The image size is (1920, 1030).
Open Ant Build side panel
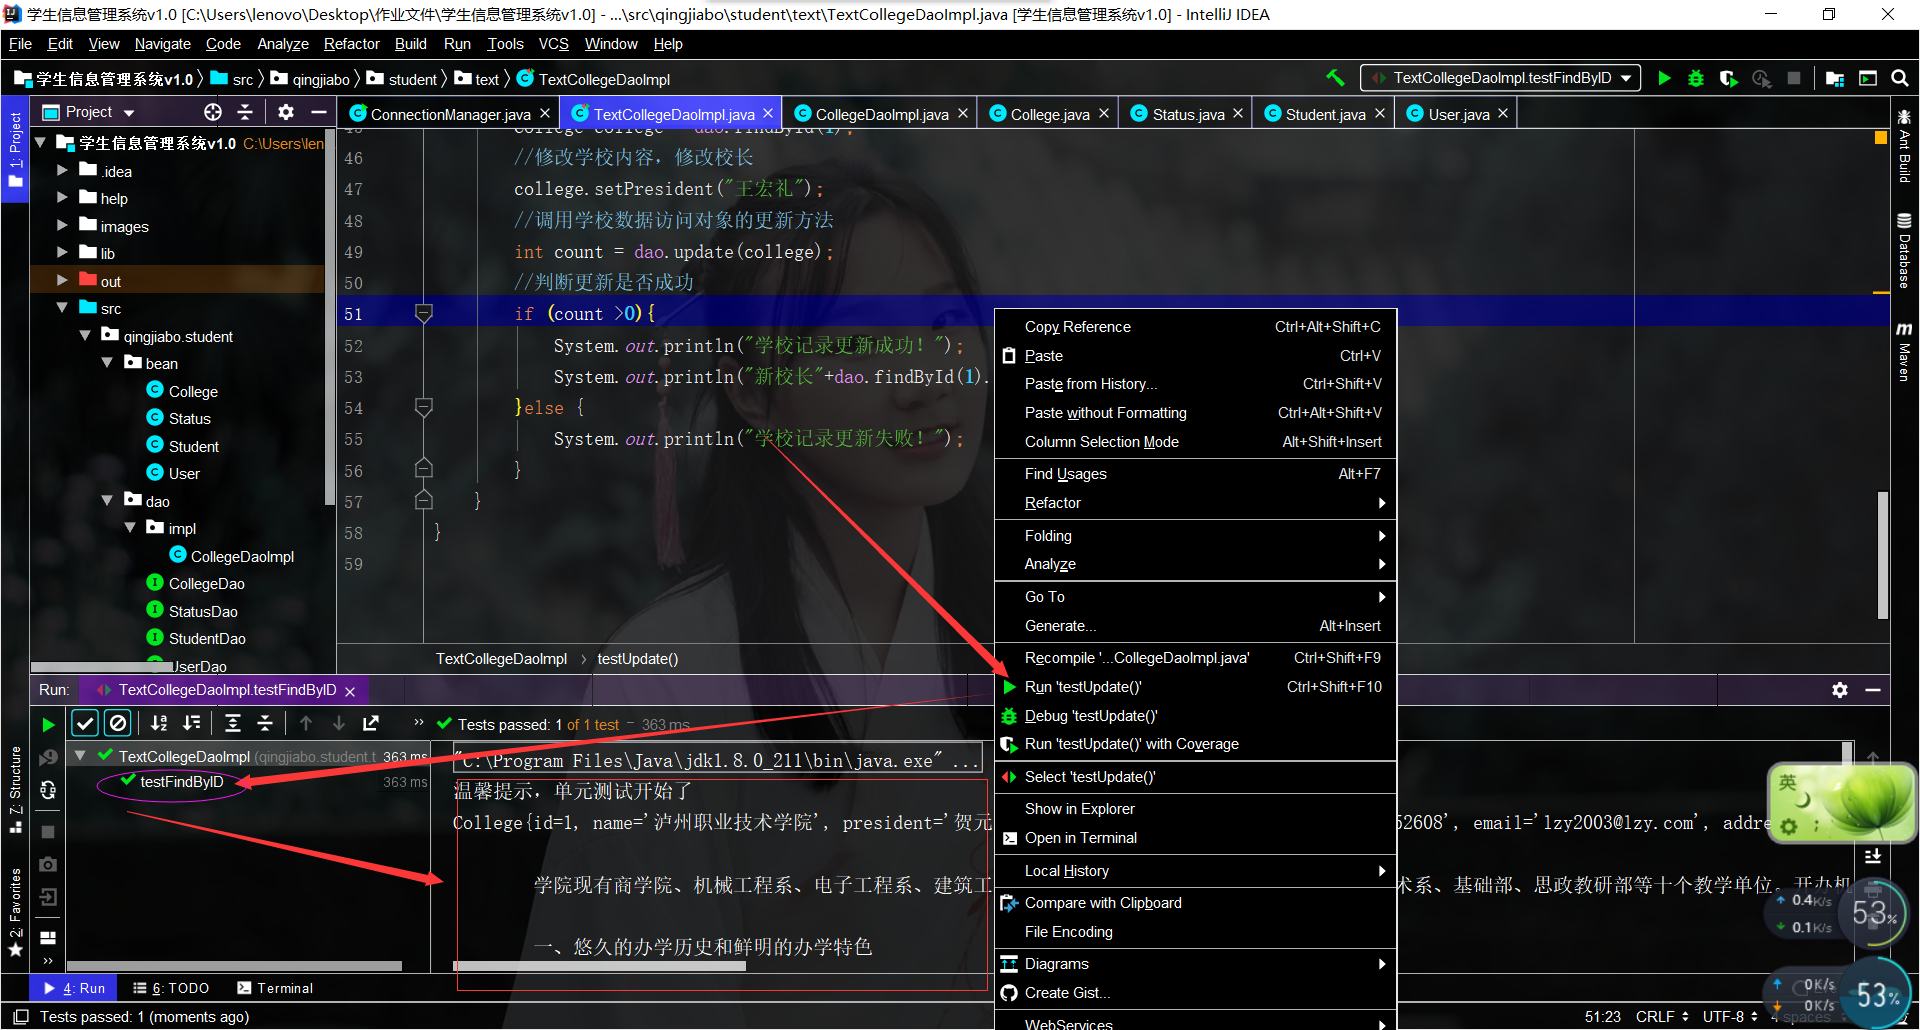1904,146
